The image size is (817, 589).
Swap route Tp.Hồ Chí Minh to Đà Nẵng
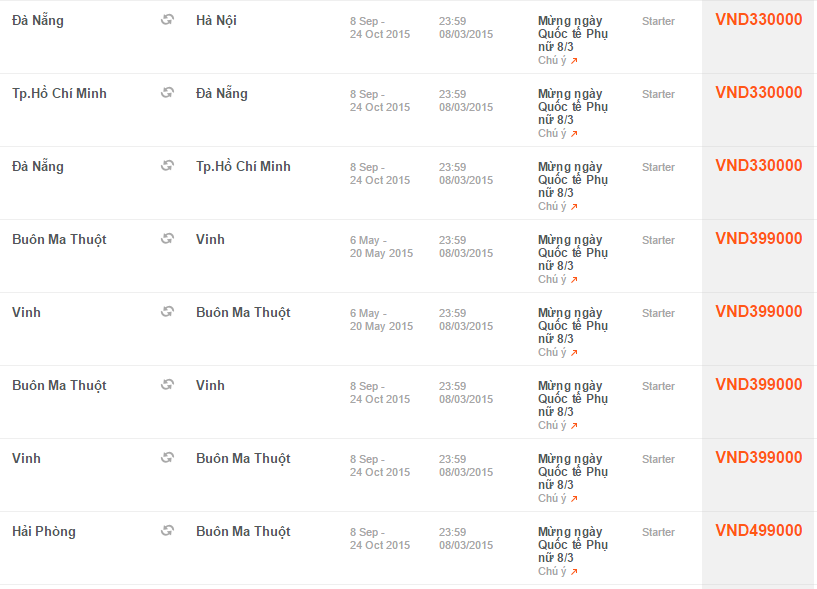point(167,93)
